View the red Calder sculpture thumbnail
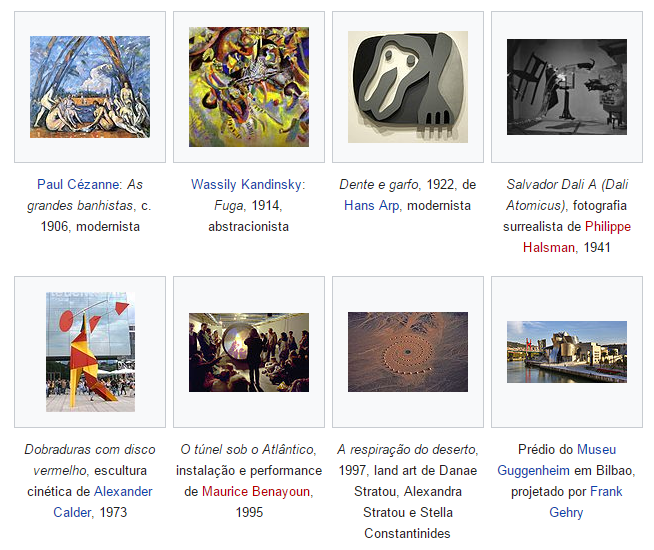Screen dimensions: 654x550 pos(90,352)
